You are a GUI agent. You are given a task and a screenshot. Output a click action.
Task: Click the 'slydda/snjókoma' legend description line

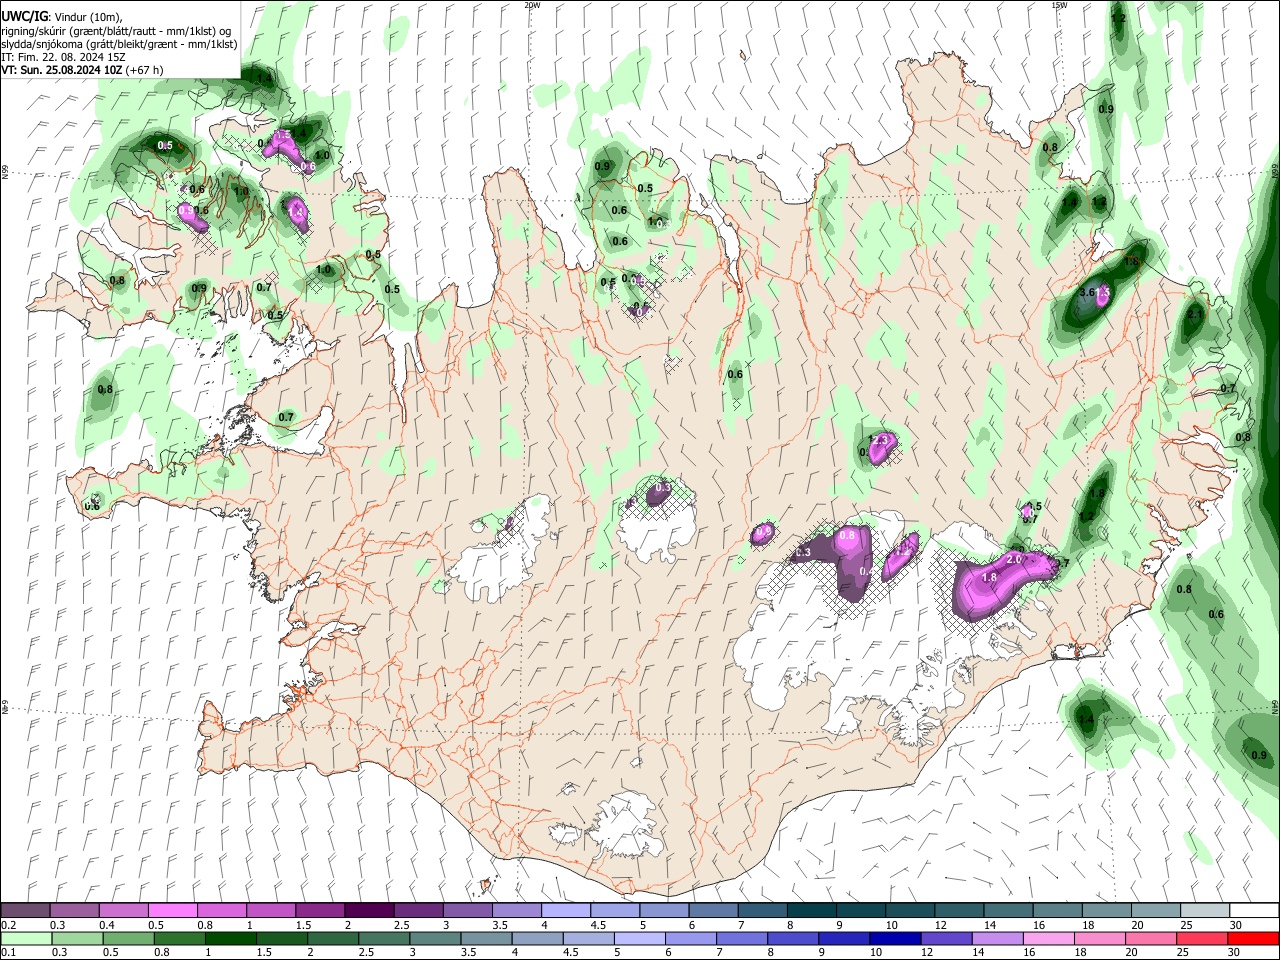pyautogui.click(x=119, y=44)
